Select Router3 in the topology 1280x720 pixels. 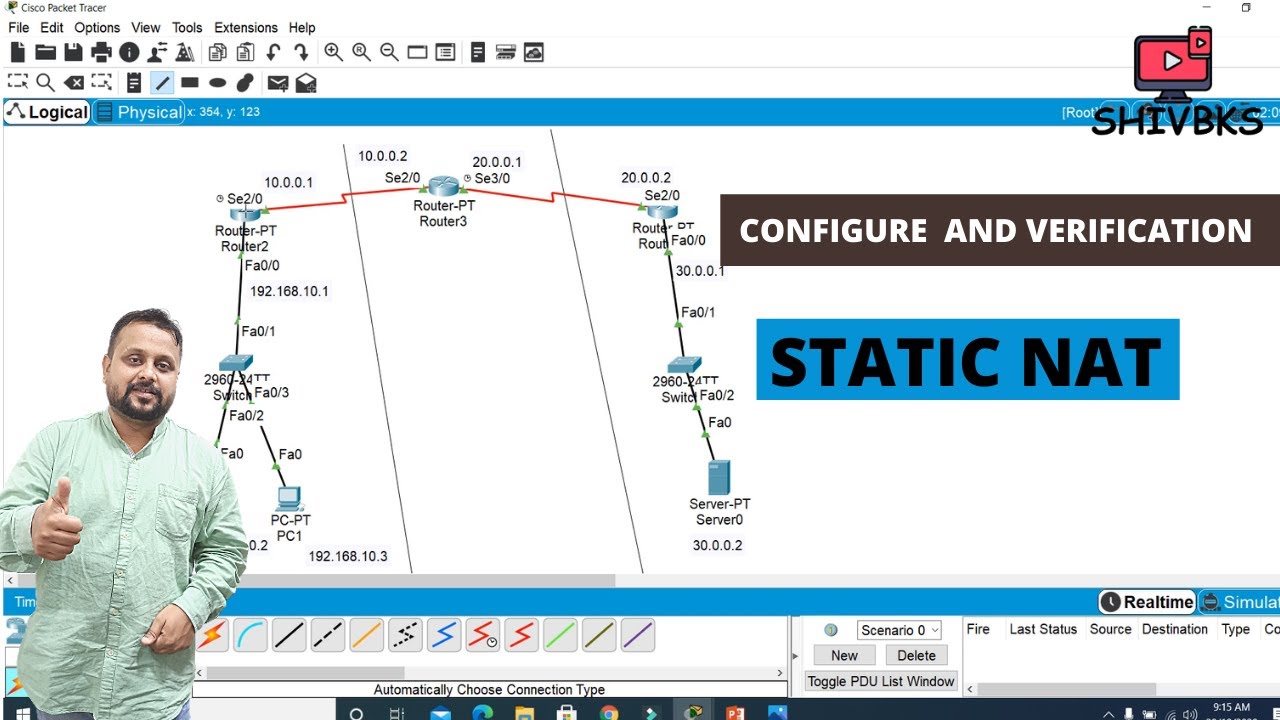443,187
